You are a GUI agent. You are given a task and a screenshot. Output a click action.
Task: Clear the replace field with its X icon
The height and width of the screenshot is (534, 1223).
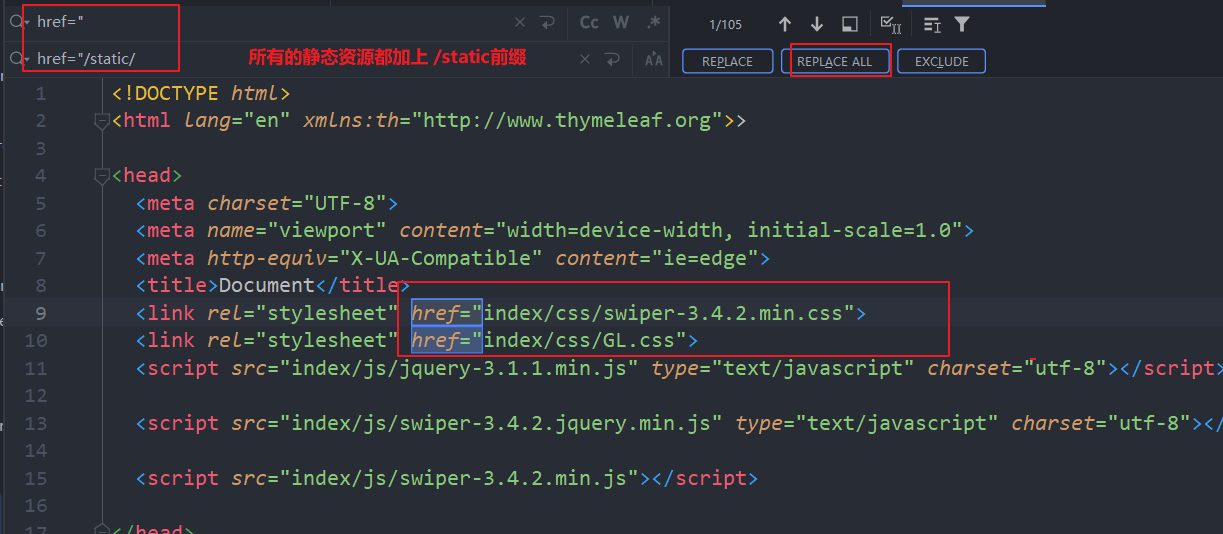tap(586, 59)
